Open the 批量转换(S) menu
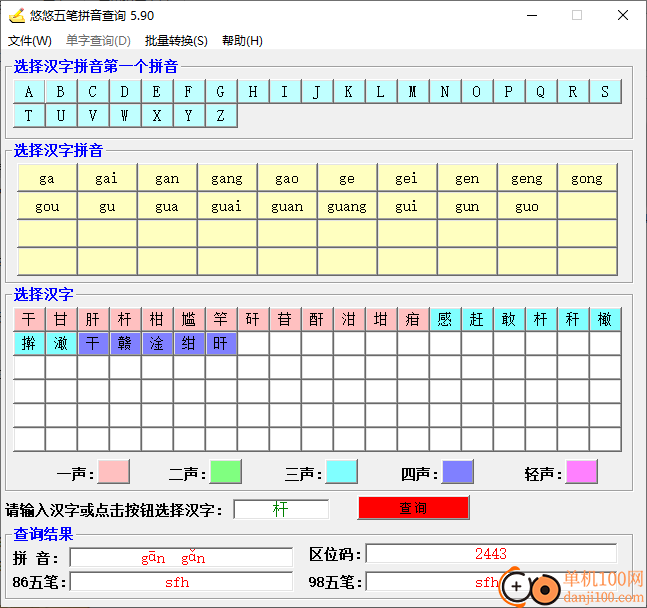 pos(176,40)
